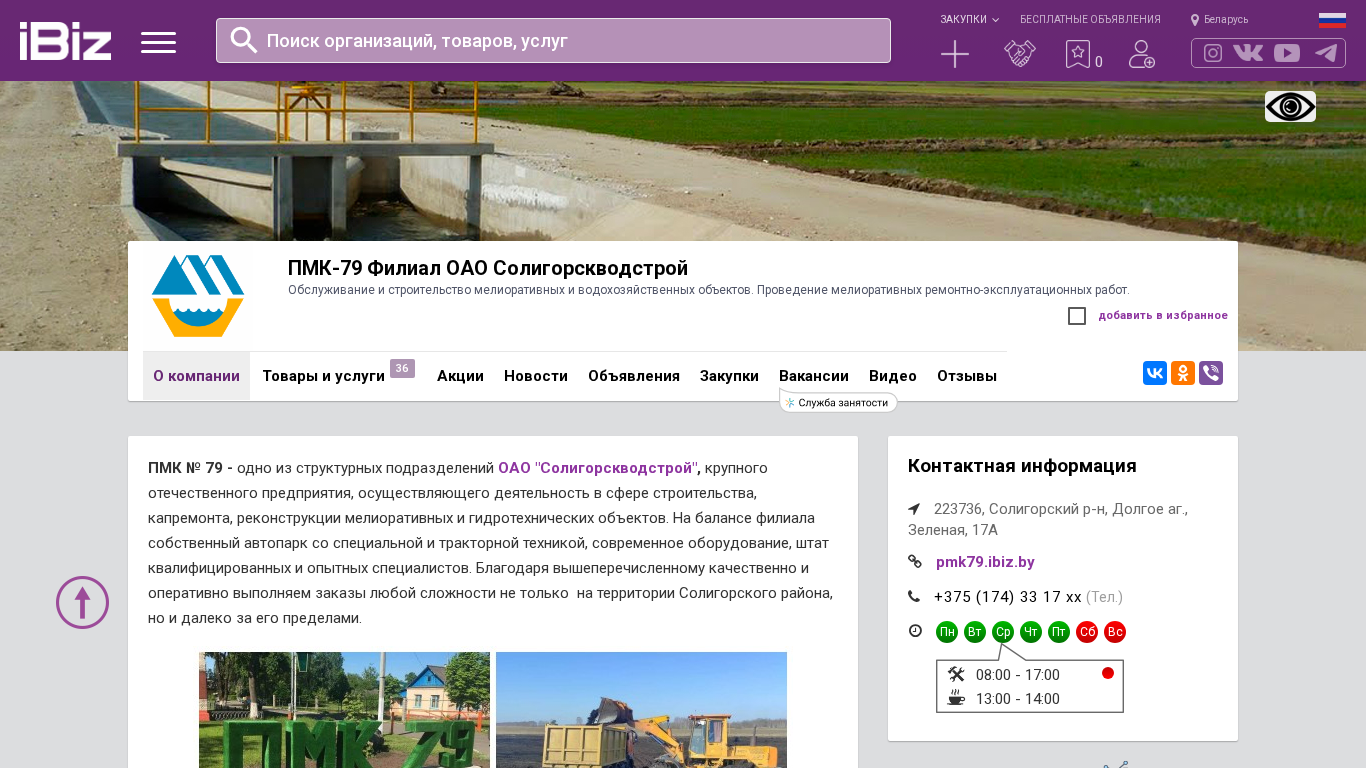Image resolution: width=1366 pixels, height=768 pixels.
Task: Open the hamburger main menu
Action: (x=158, y=42)
